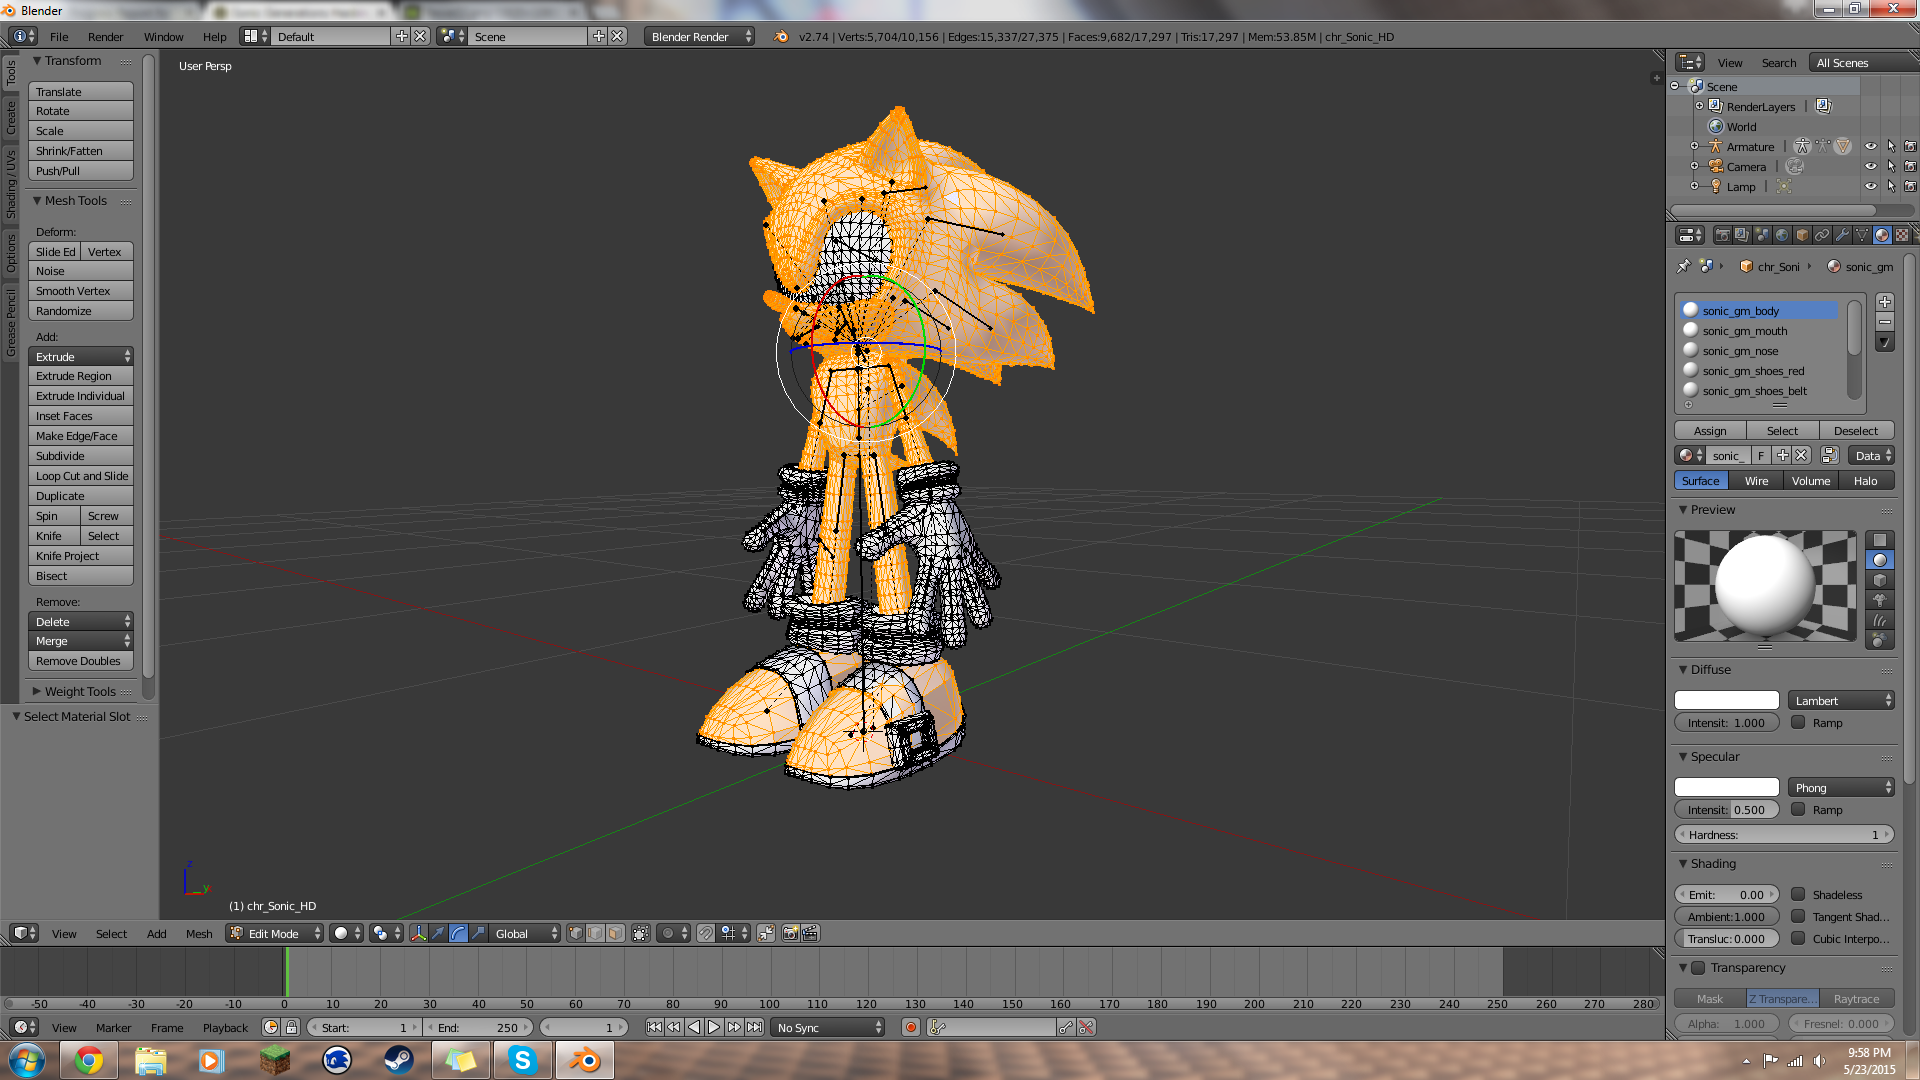Switch to the Shading / UVs tool tab
The width and height of the screenshot is (1920, 1080).
coord(11,185)
